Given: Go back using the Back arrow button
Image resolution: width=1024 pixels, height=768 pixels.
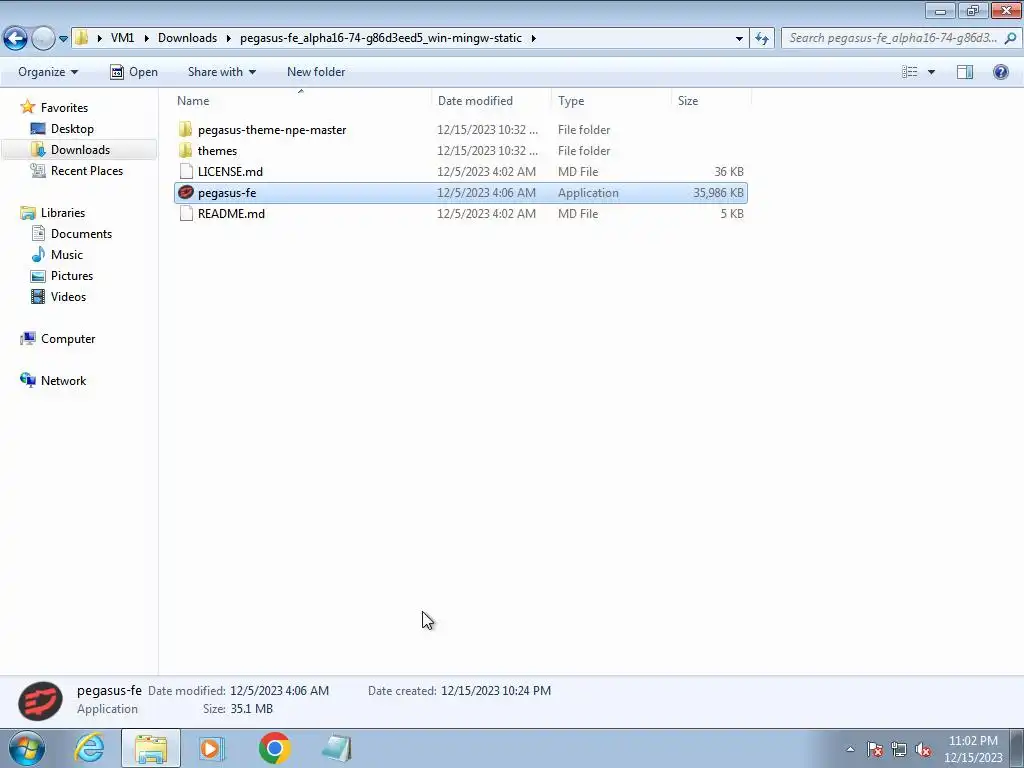Looking at the screenshot, I should [15, 38].
